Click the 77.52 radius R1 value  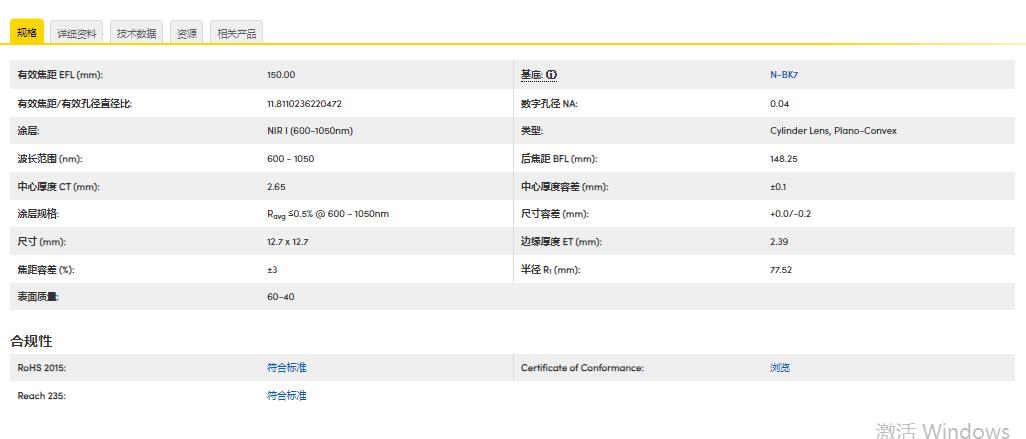click(781, 270)
